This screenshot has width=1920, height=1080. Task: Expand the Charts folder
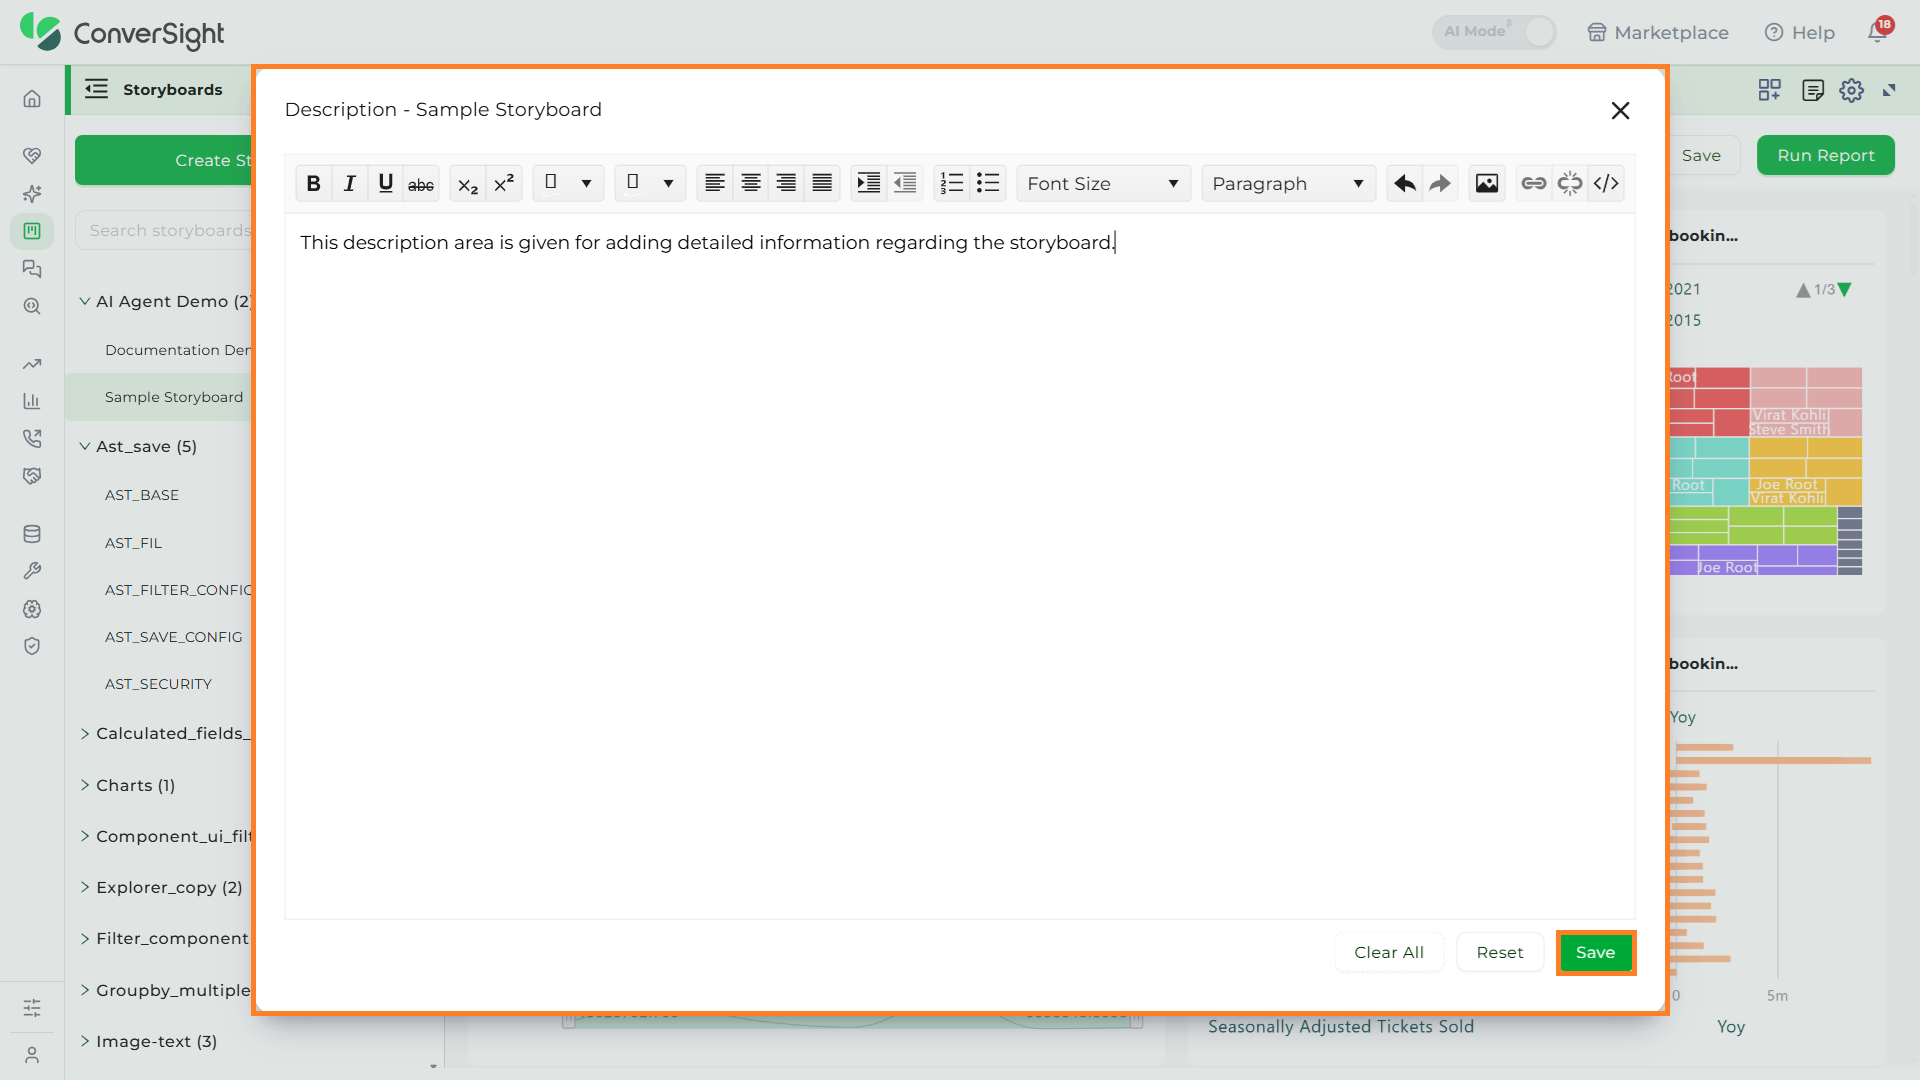click(x=85, y=785)
